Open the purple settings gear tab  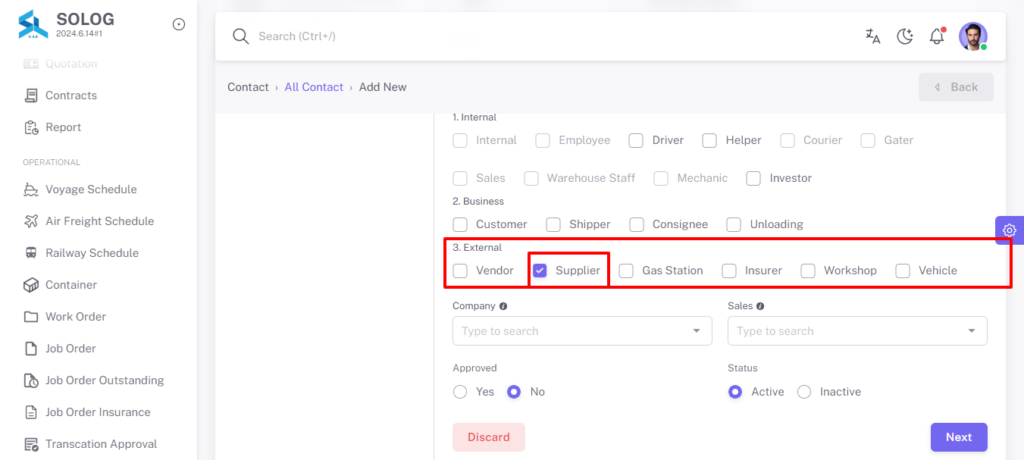tap(1009, 230)
